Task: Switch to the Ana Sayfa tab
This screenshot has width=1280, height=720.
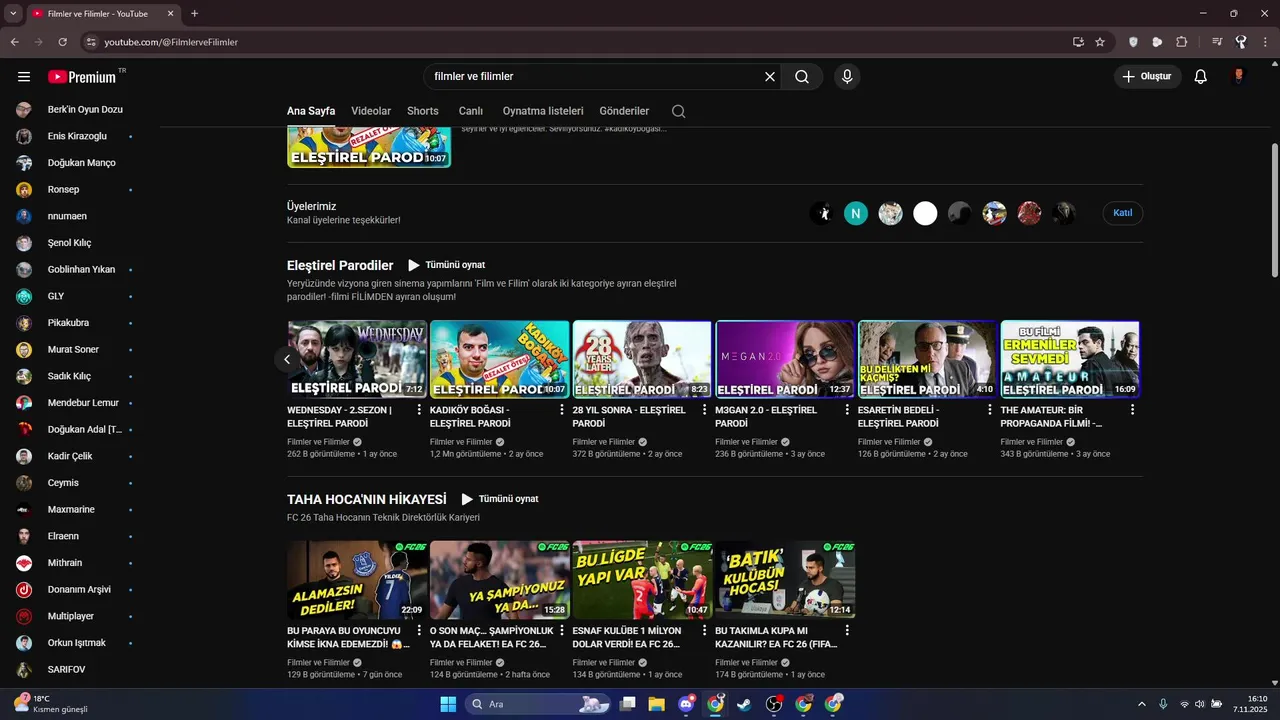Action: (x=311, y=111)
